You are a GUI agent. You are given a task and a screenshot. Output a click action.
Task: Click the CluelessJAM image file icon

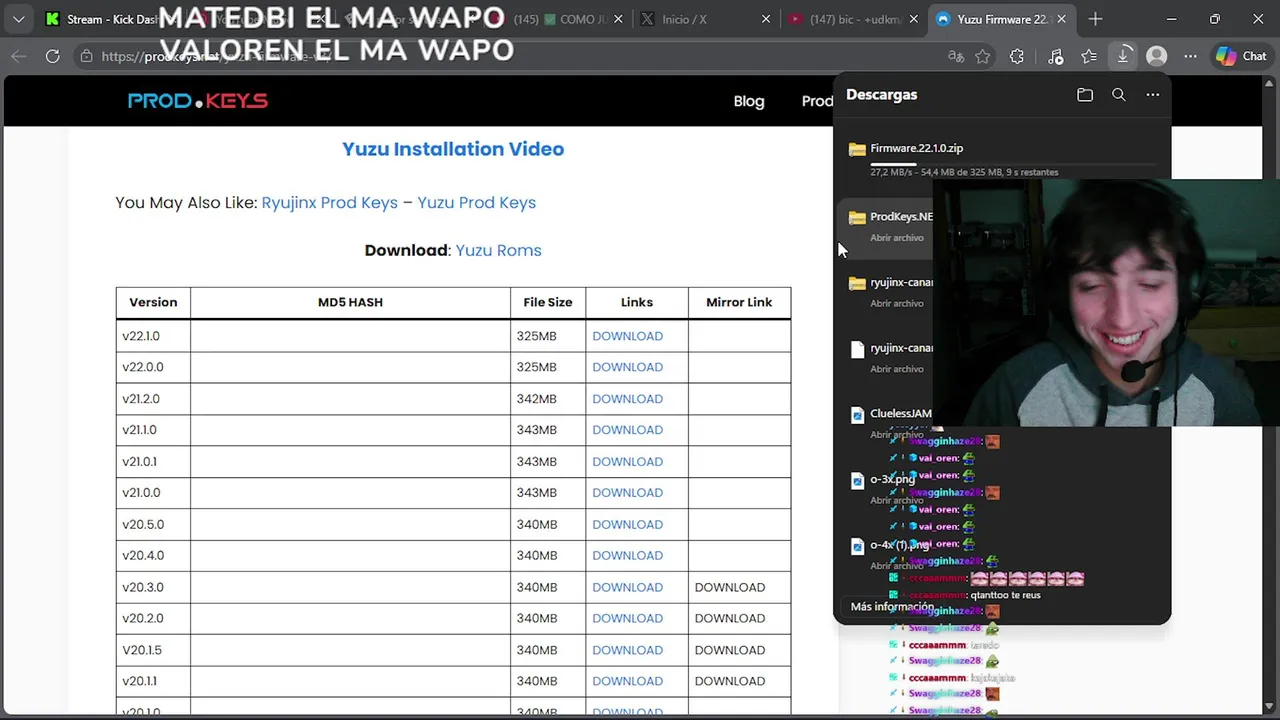tap(857, 415)
